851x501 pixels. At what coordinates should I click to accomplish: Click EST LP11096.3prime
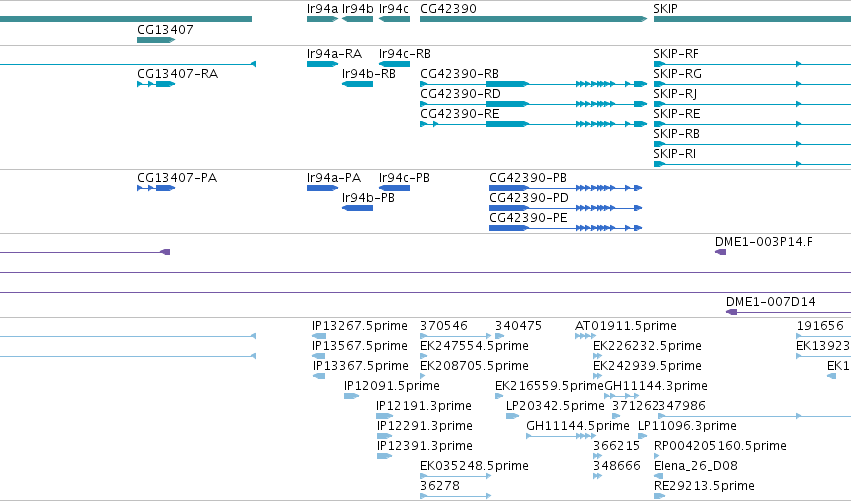[x=688, y=427]
